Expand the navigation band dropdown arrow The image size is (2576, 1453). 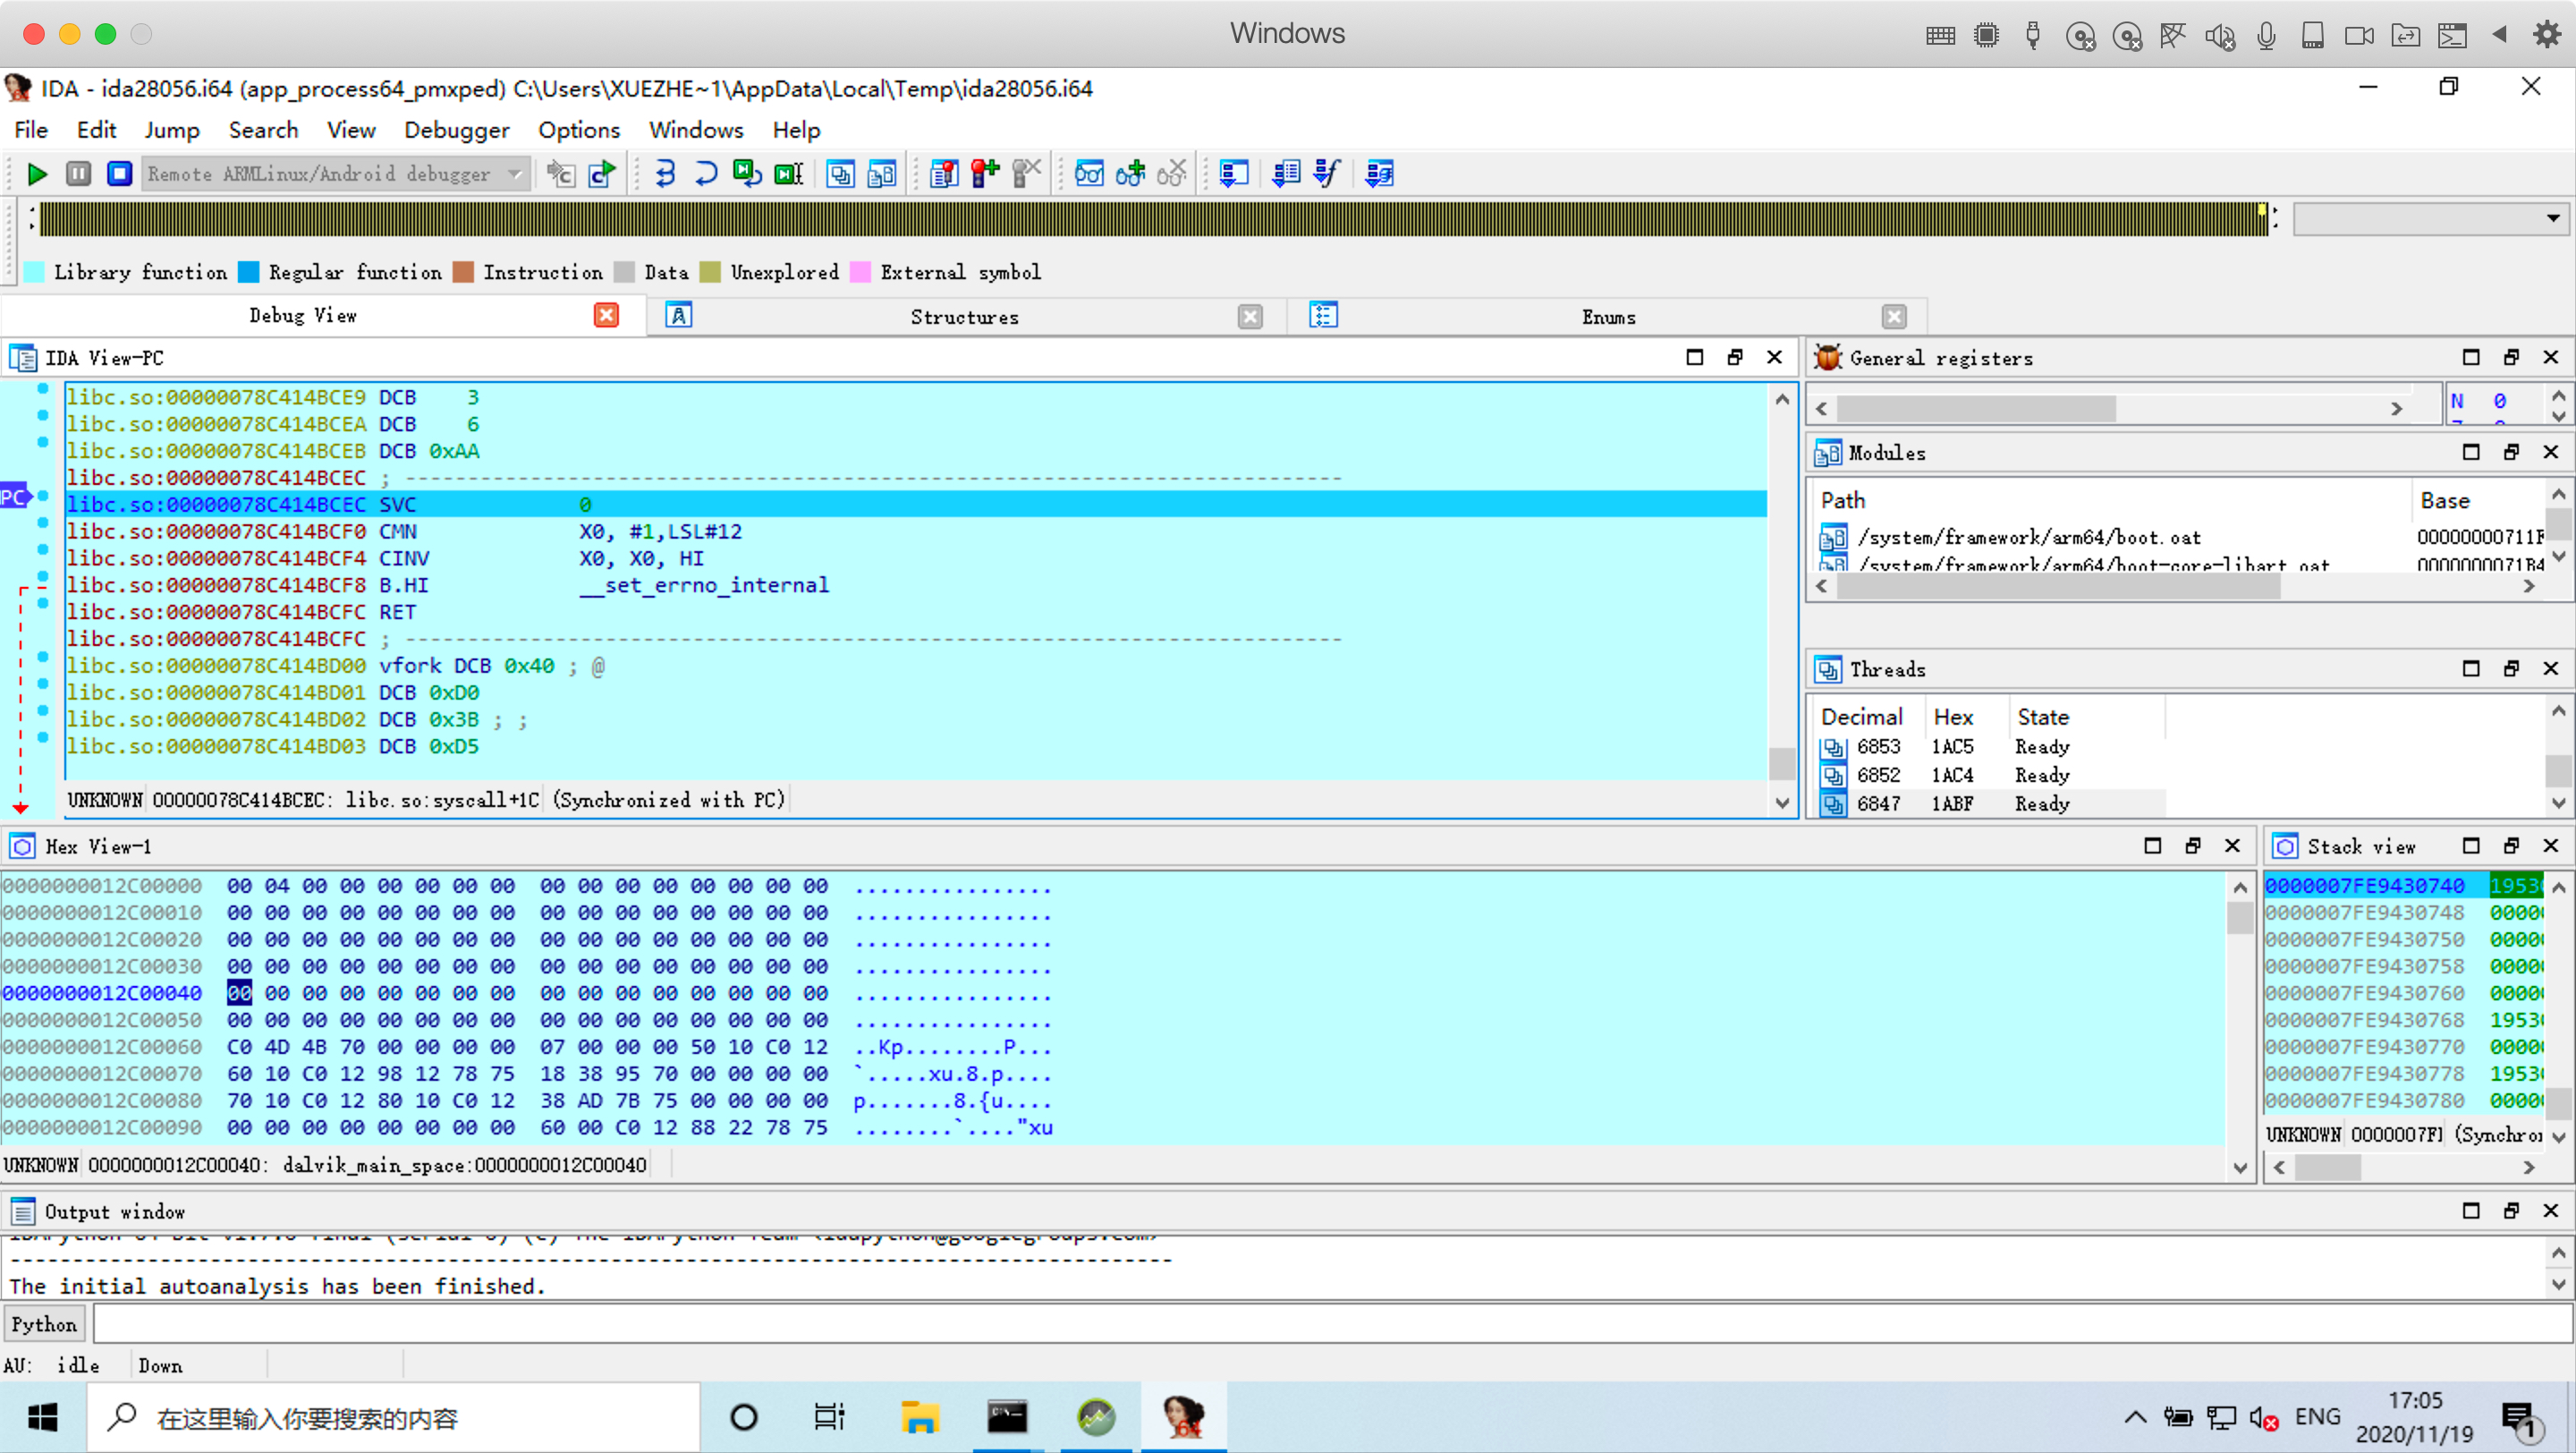coord(2551,219)
